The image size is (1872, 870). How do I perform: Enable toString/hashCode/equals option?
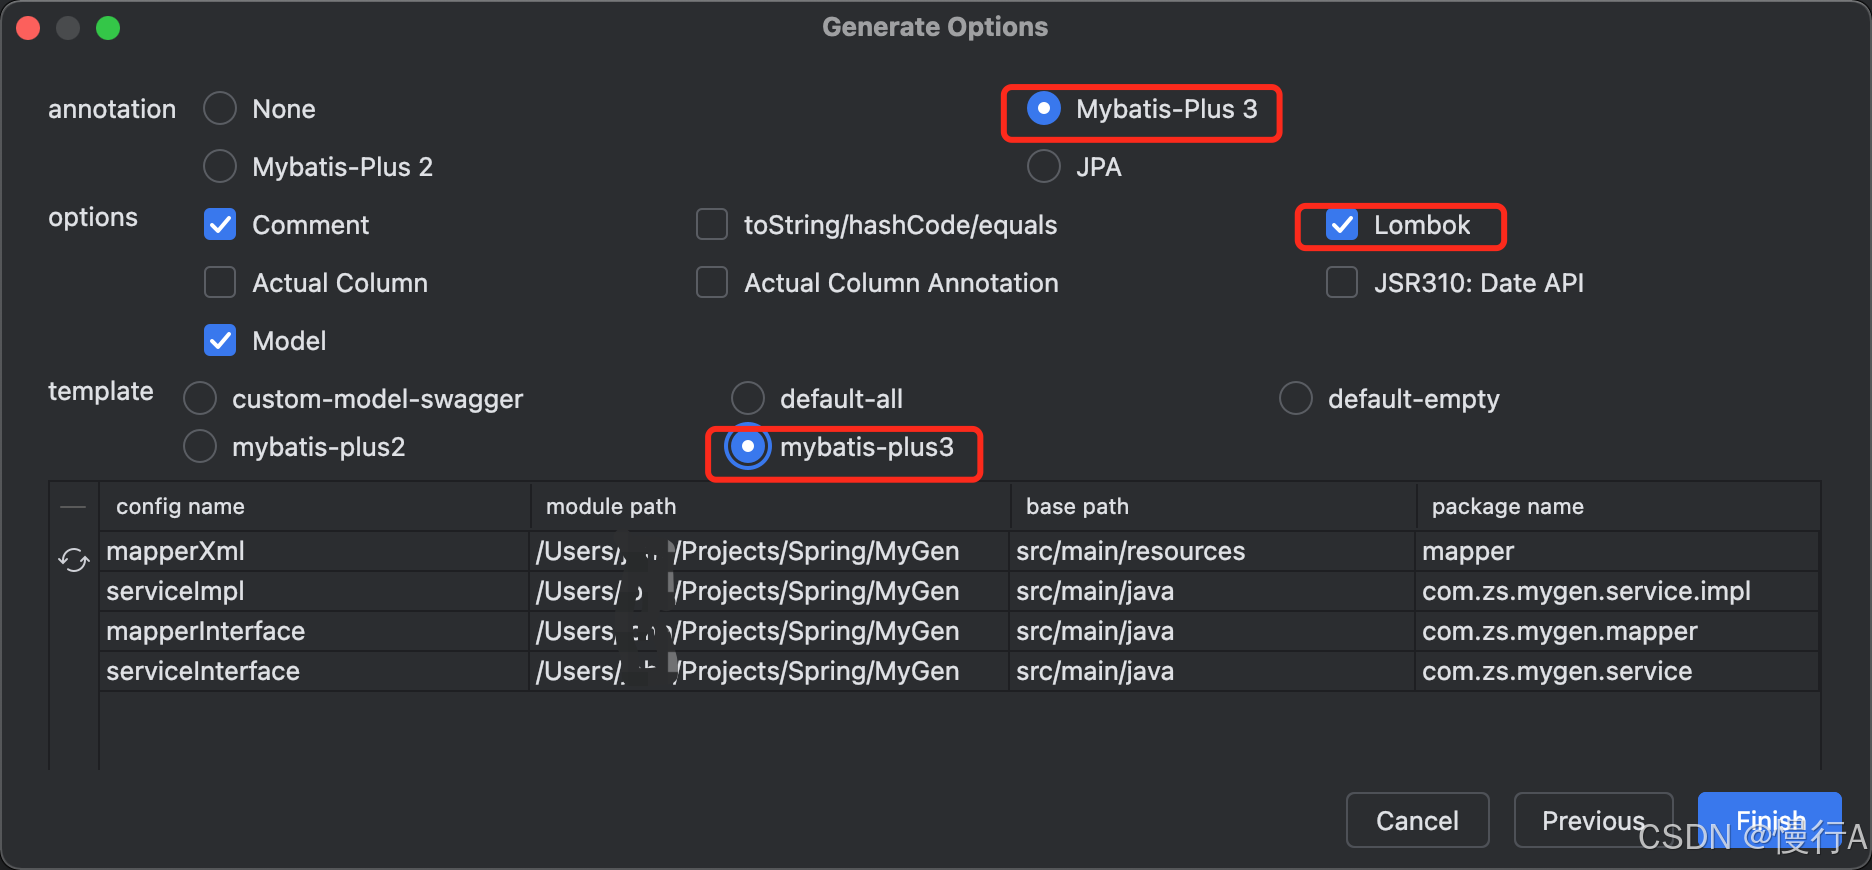711,224
